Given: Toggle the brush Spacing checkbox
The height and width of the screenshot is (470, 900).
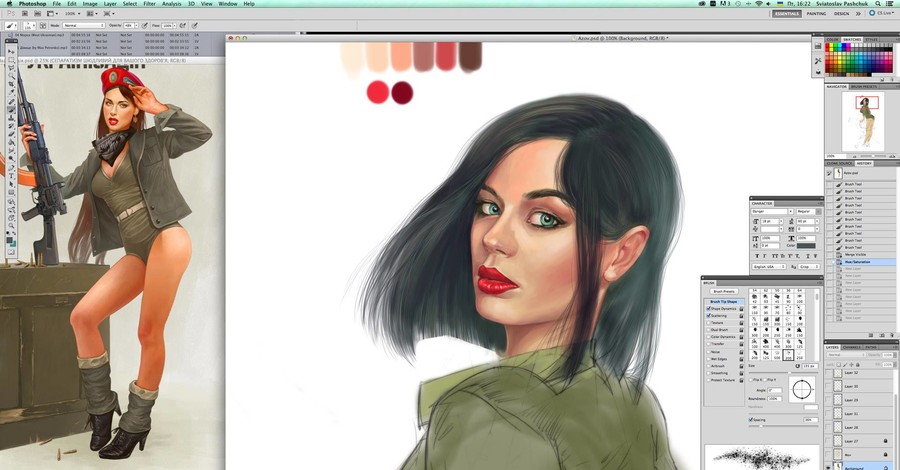Looking at the screenshot, I should pos(751,419).
